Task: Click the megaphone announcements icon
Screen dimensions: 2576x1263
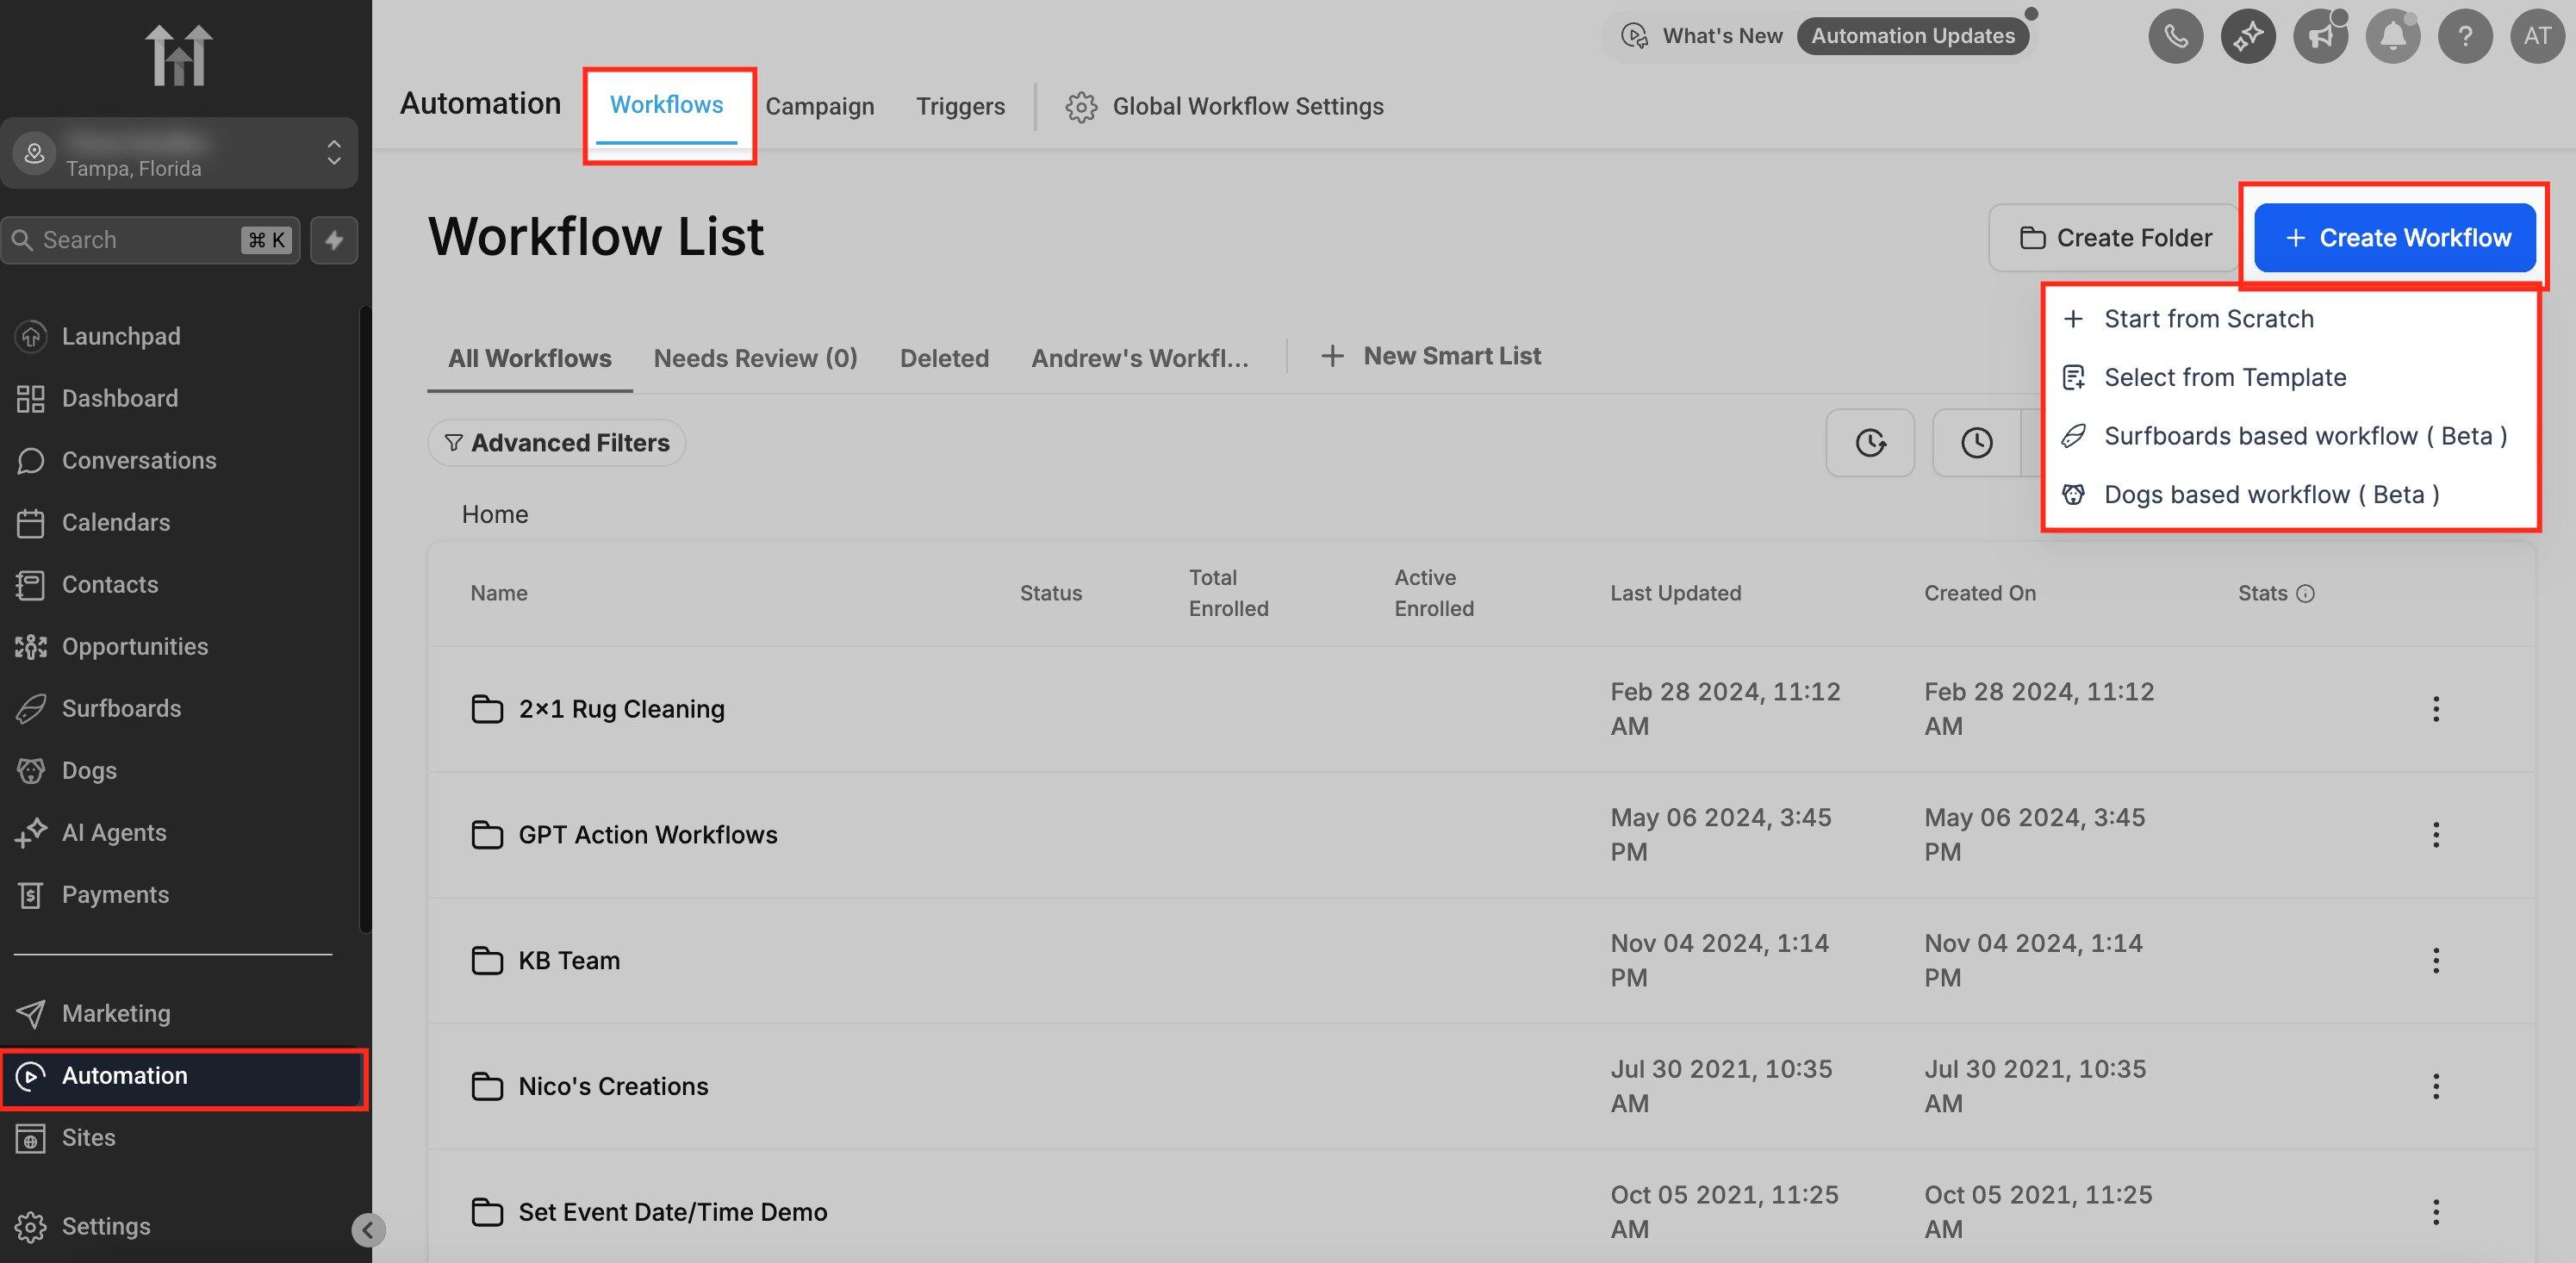Action: click(2320, 37)
